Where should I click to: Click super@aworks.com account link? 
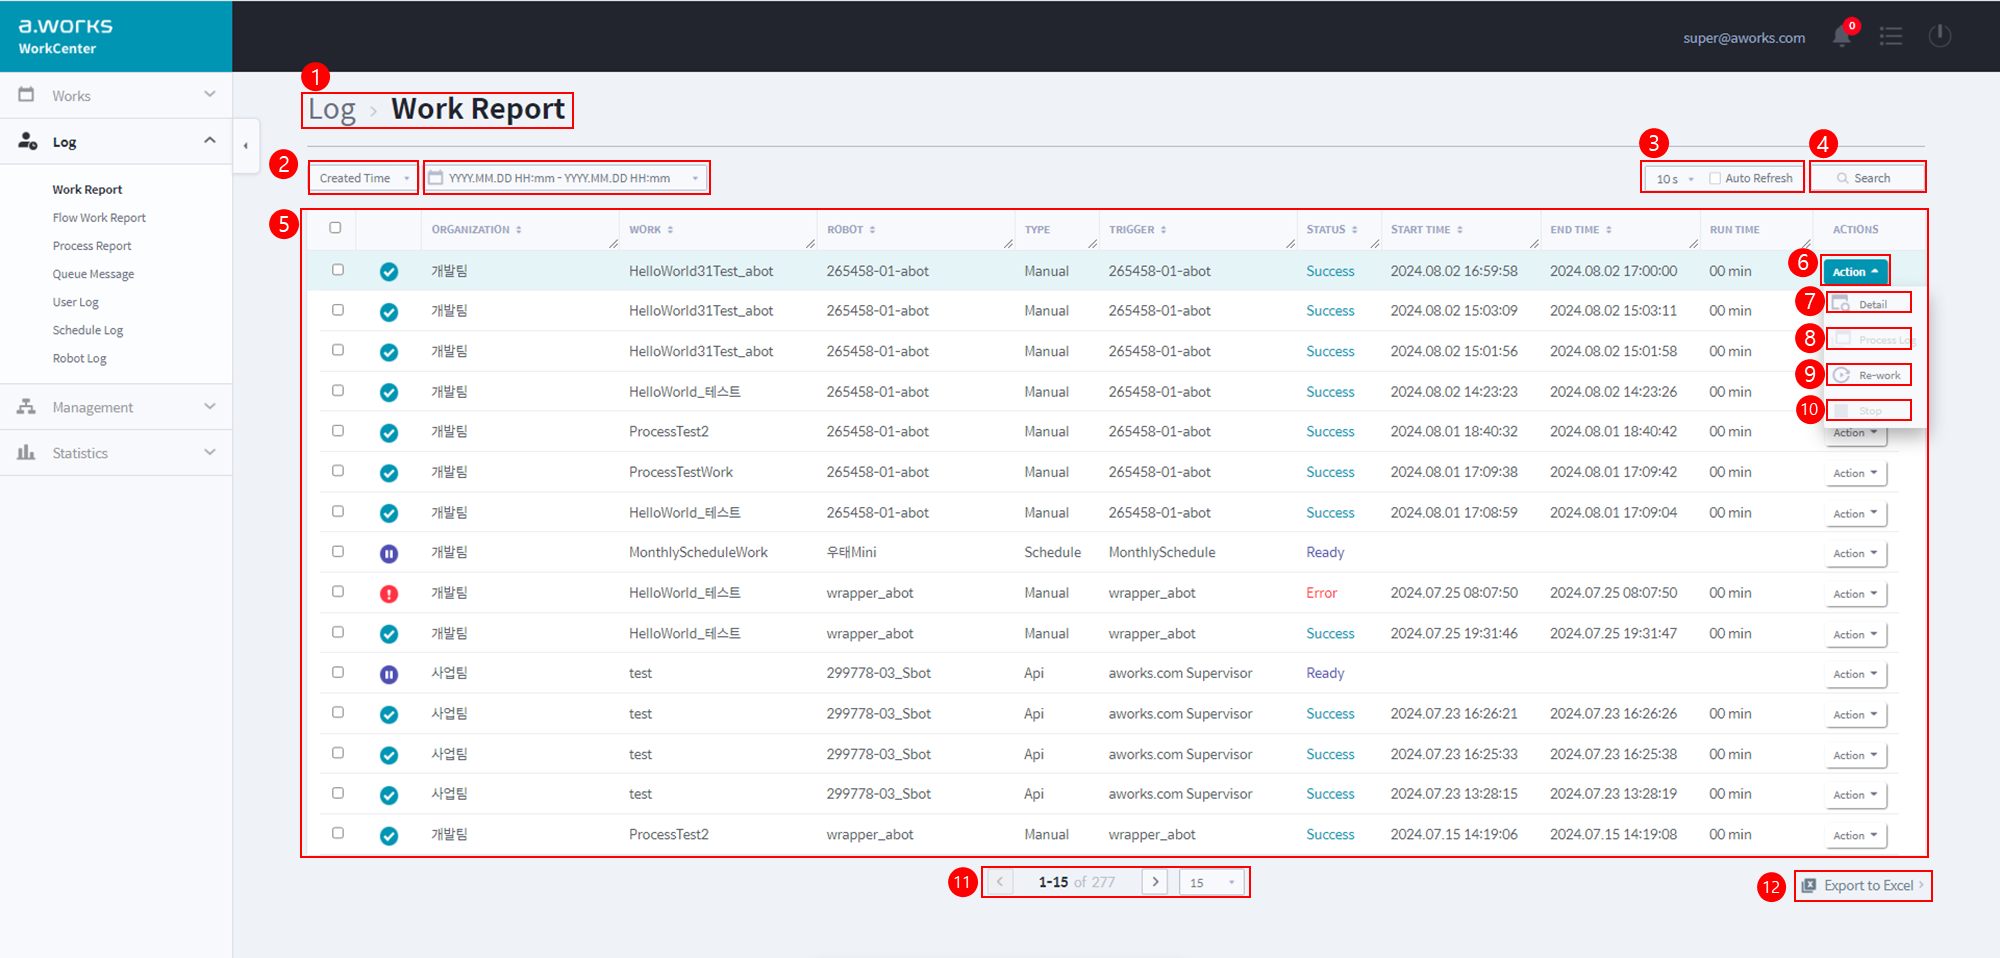(x=1744, y=38)
